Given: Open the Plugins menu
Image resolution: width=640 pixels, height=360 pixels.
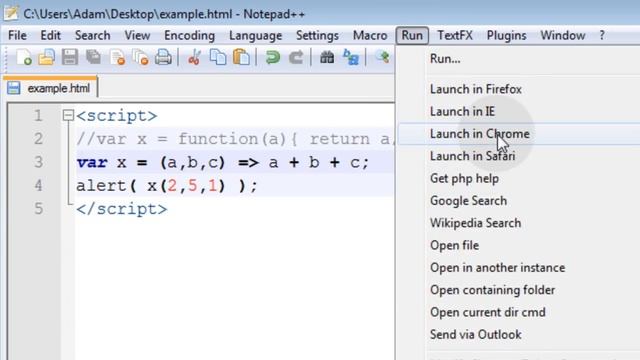Looking at the screenshot, I should click(506, 36).
